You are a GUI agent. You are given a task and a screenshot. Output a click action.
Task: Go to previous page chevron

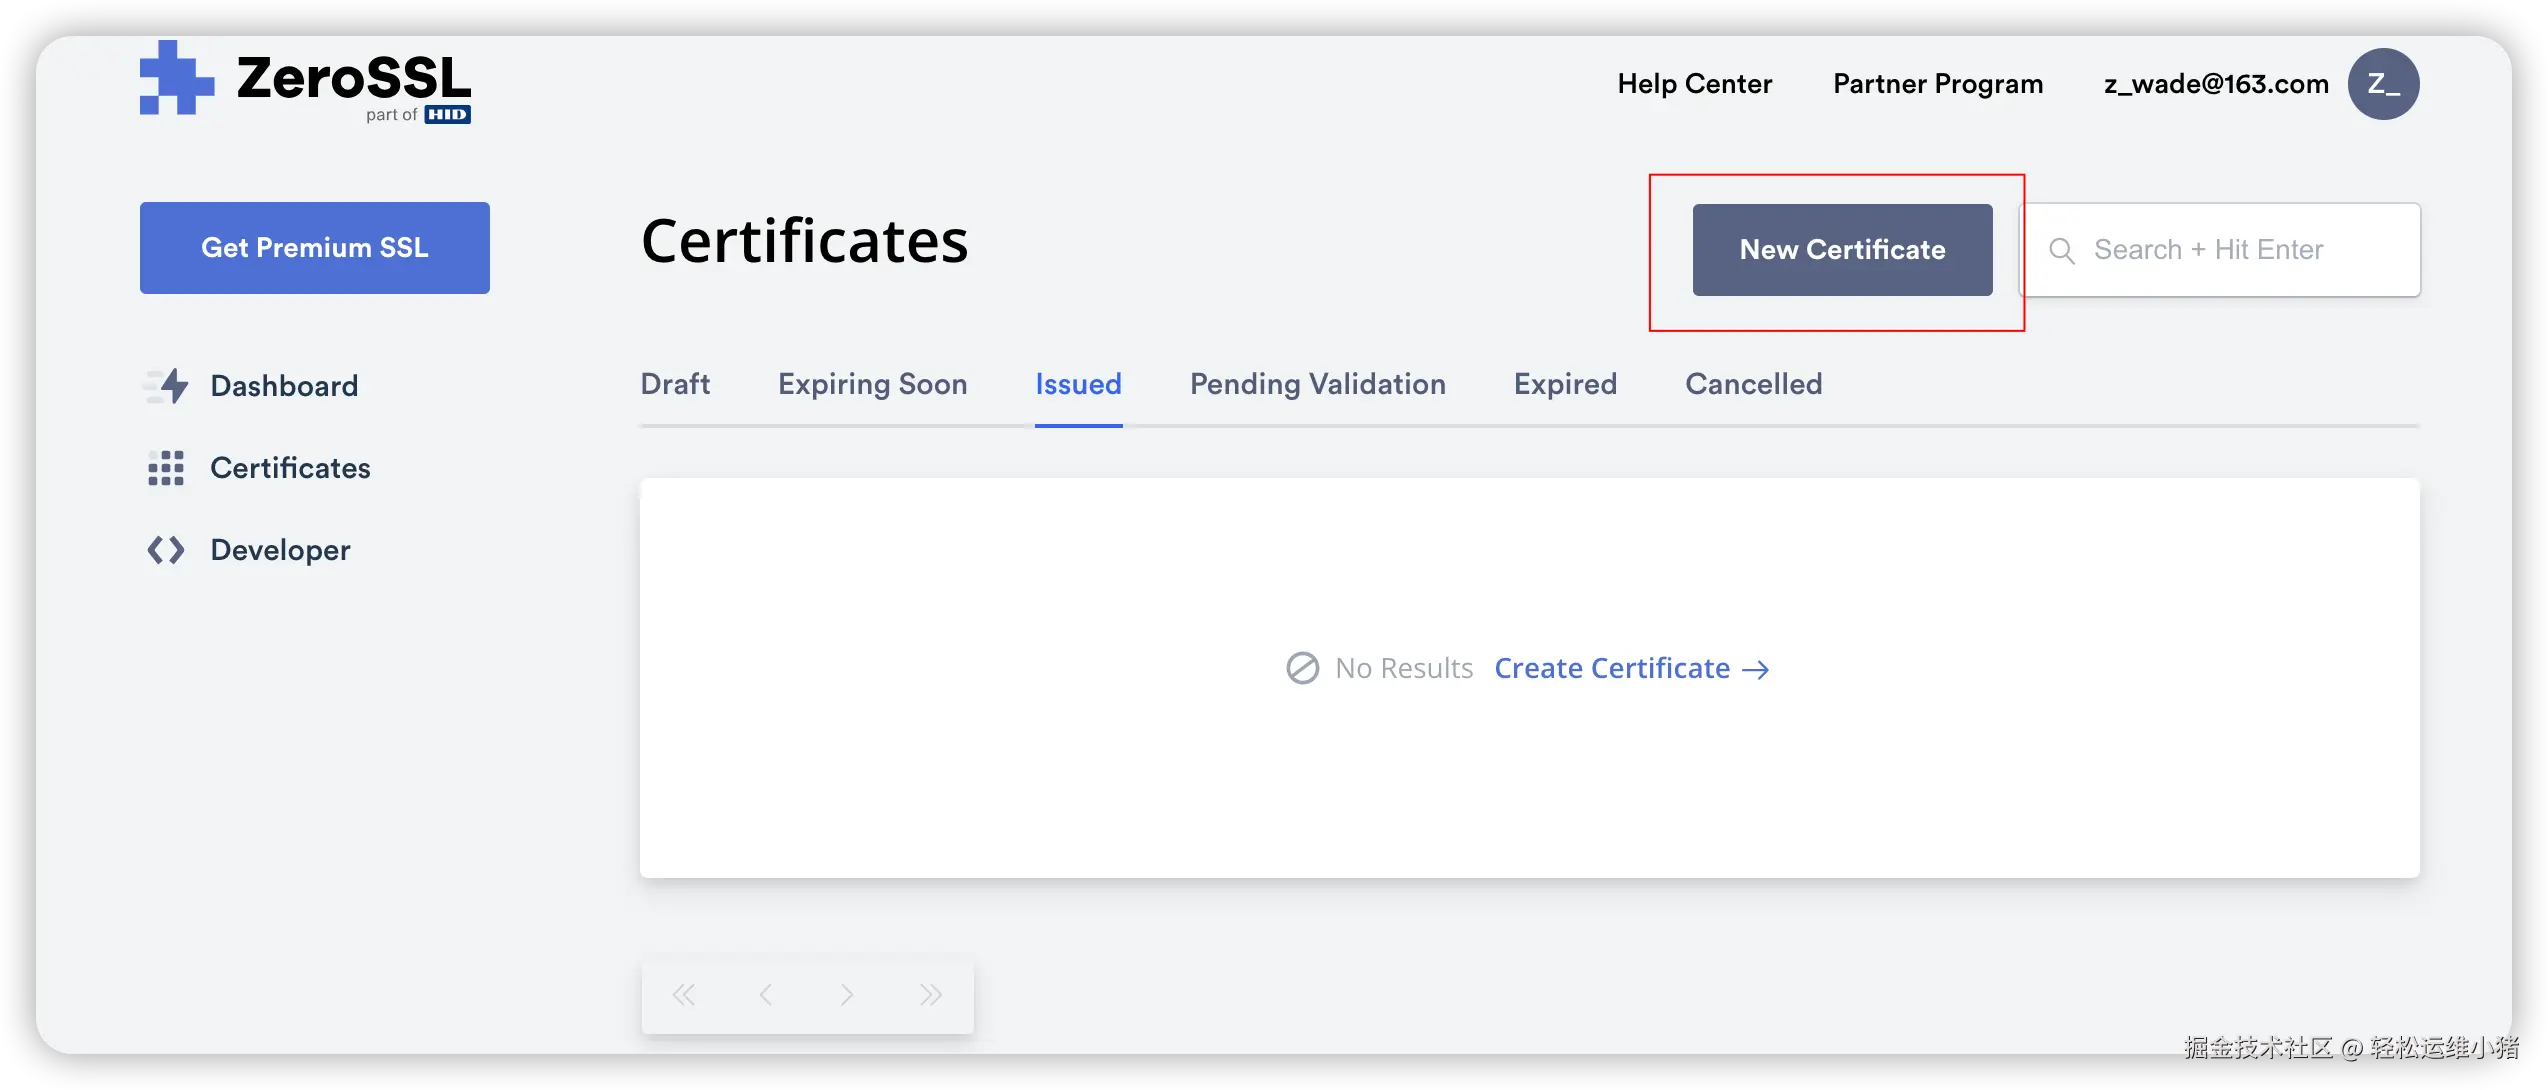click(x=766, y=995)
